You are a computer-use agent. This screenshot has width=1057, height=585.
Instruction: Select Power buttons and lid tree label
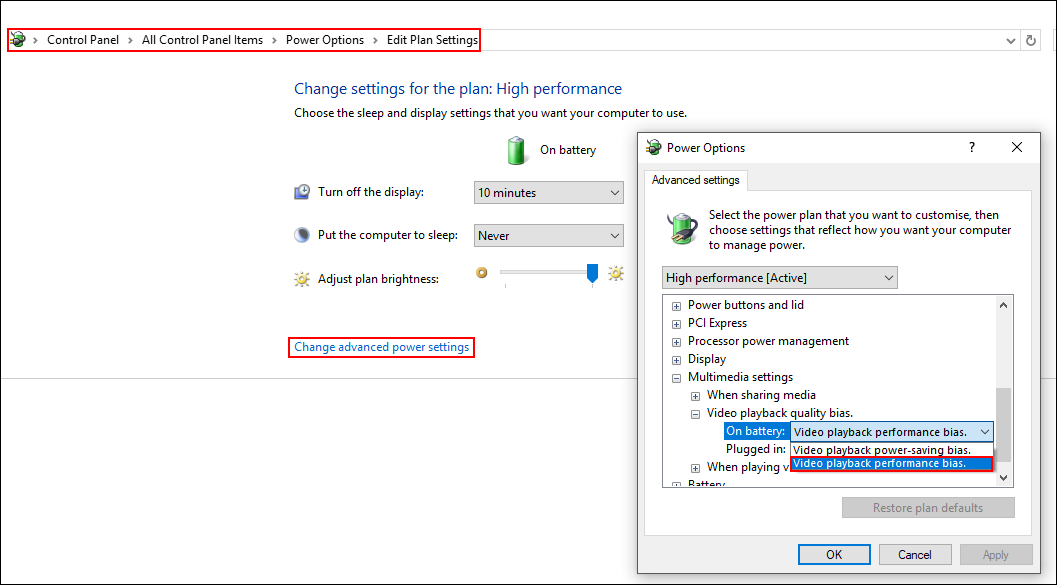point(746,305)
